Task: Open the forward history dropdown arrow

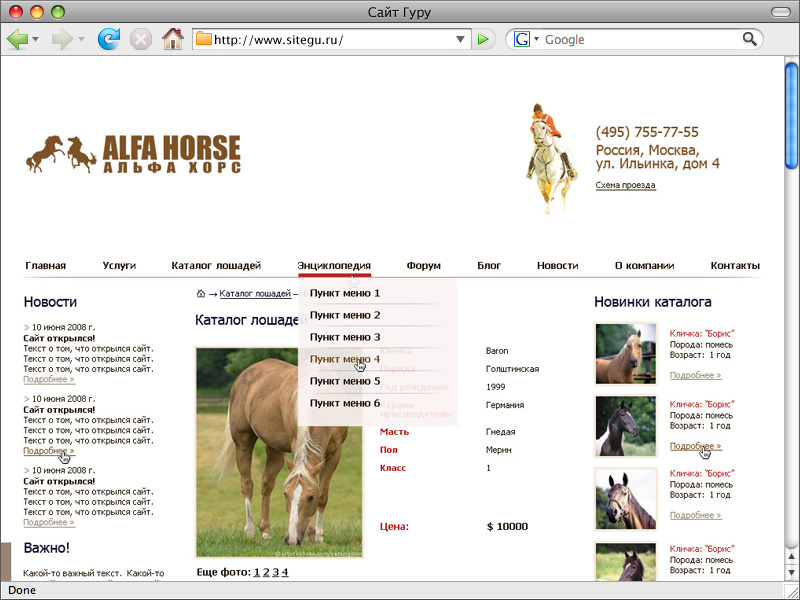Action: click(81, 39)
